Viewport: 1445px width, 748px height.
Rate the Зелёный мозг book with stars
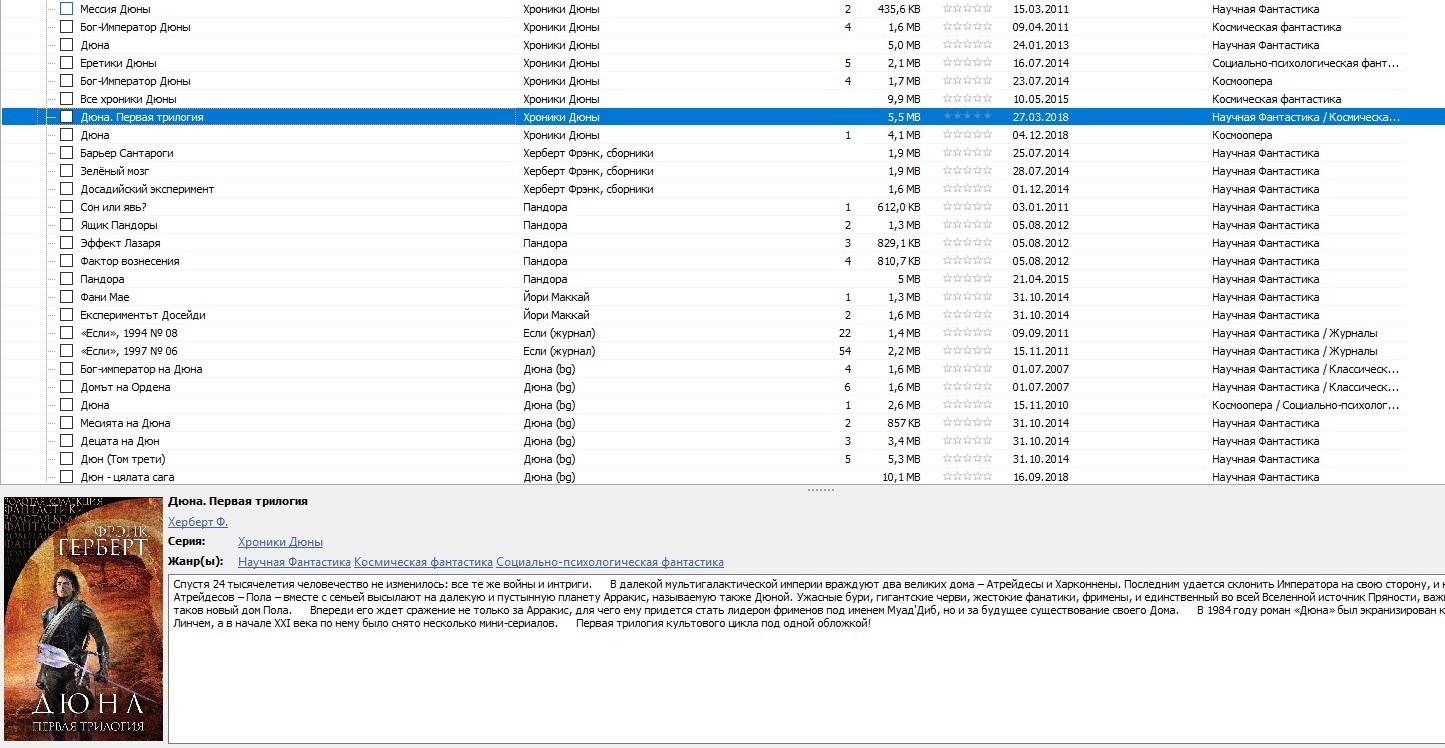coord(967,171)
